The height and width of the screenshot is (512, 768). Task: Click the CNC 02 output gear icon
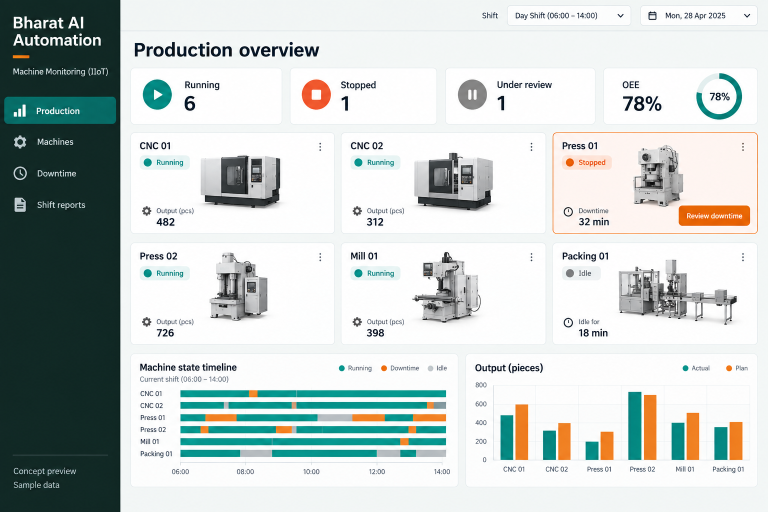pos(357,211)
